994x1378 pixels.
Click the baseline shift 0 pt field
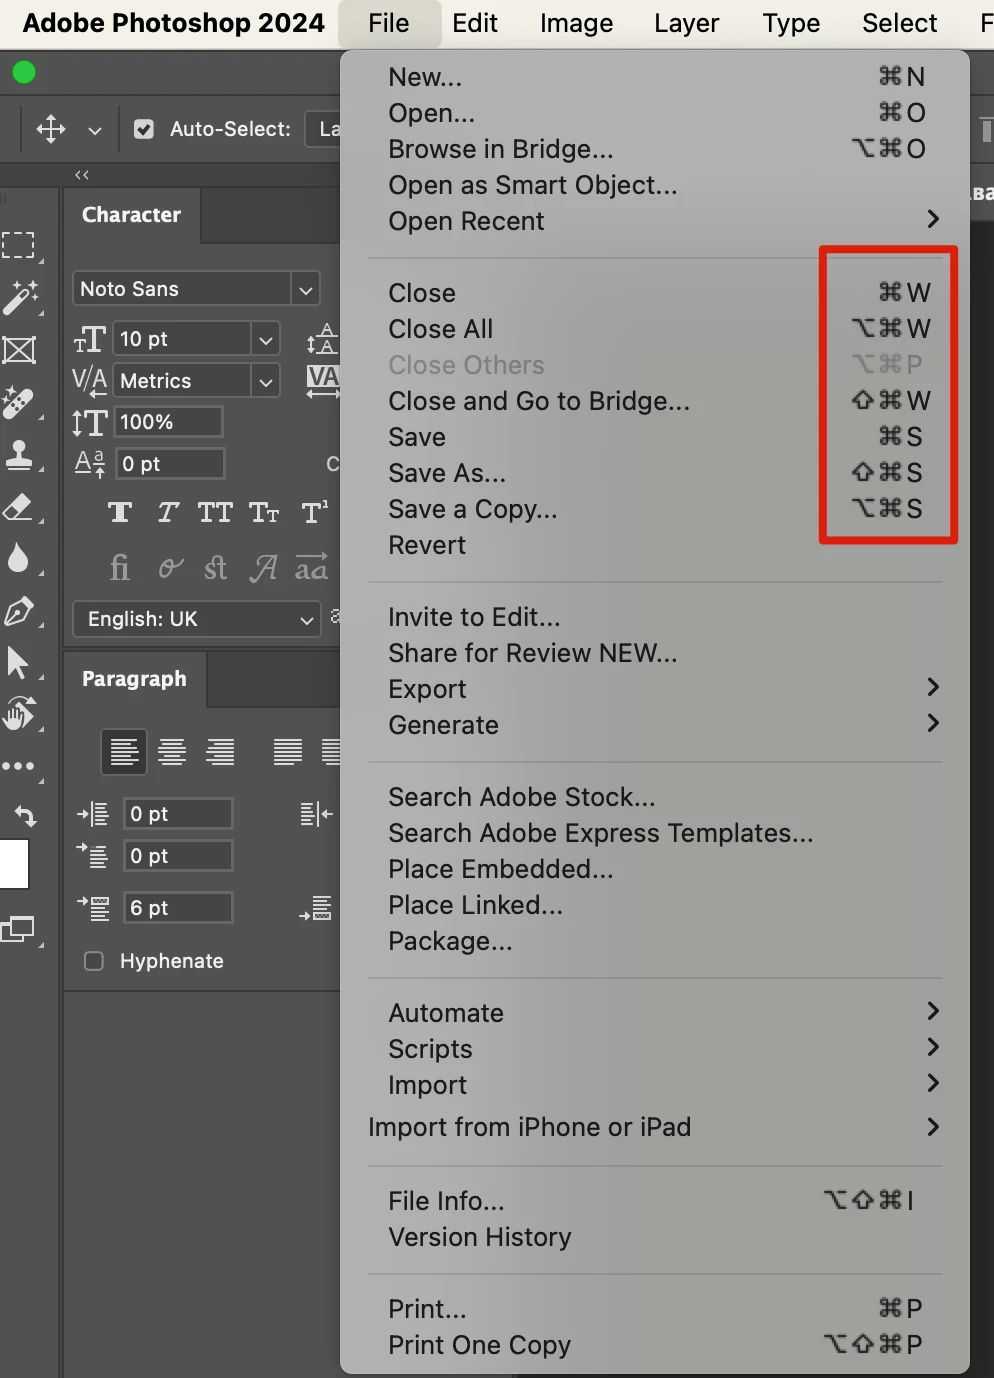169,464
